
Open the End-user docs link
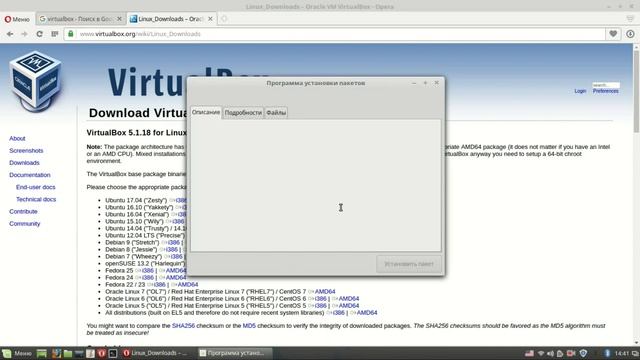[36, 187]
